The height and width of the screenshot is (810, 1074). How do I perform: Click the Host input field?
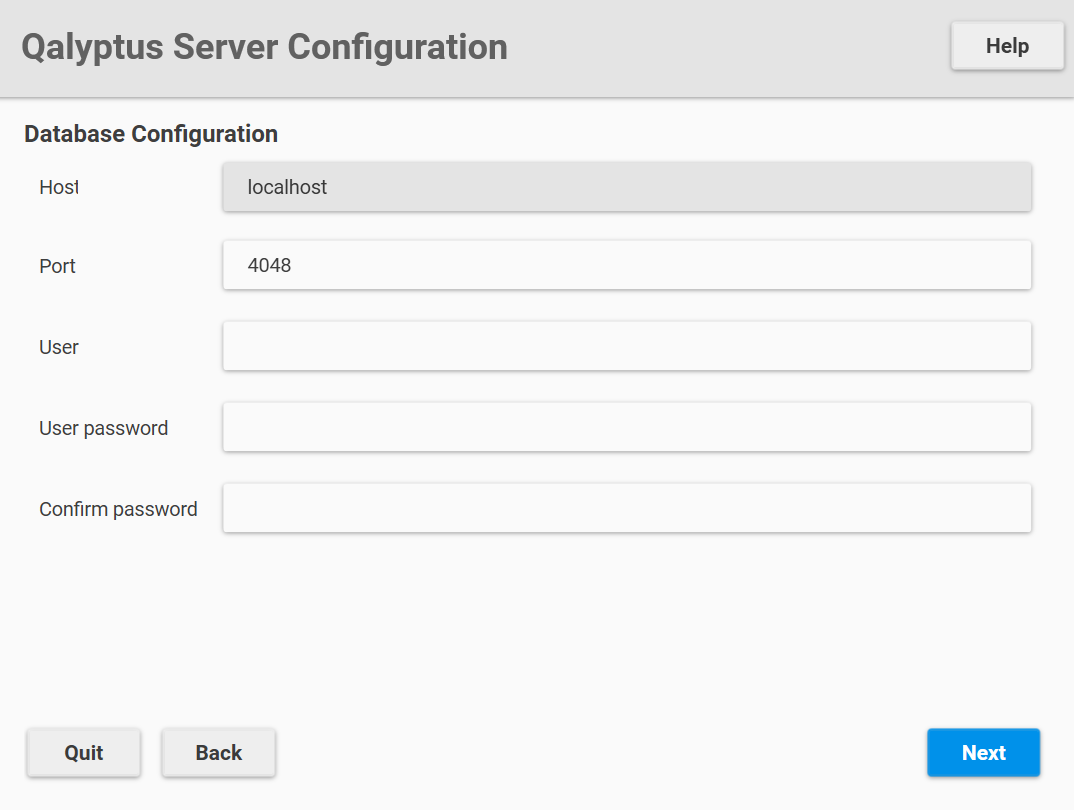(626, 186)
